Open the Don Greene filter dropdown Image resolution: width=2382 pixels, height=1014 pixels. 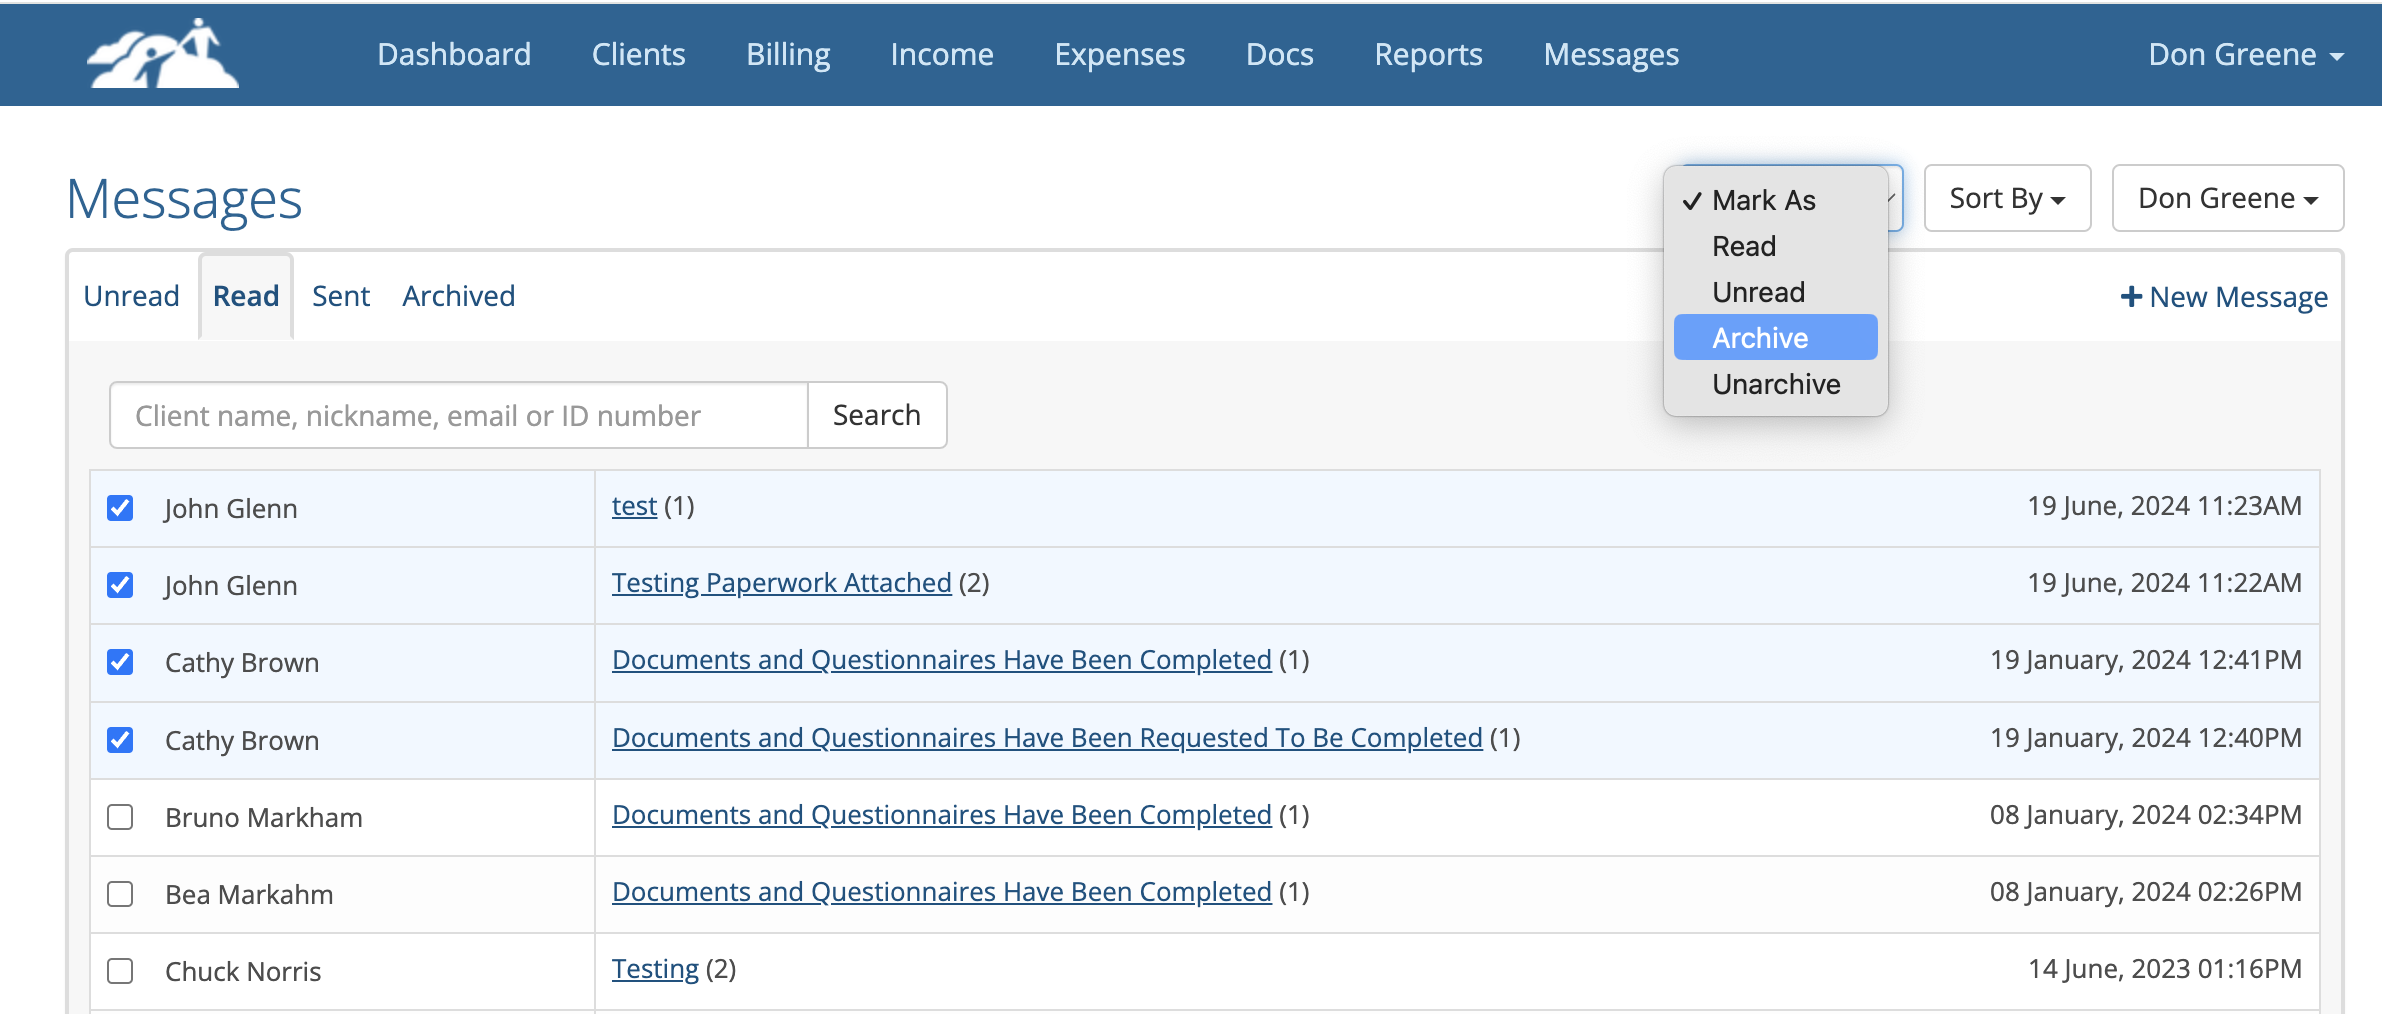click(x=2227, y=198)
